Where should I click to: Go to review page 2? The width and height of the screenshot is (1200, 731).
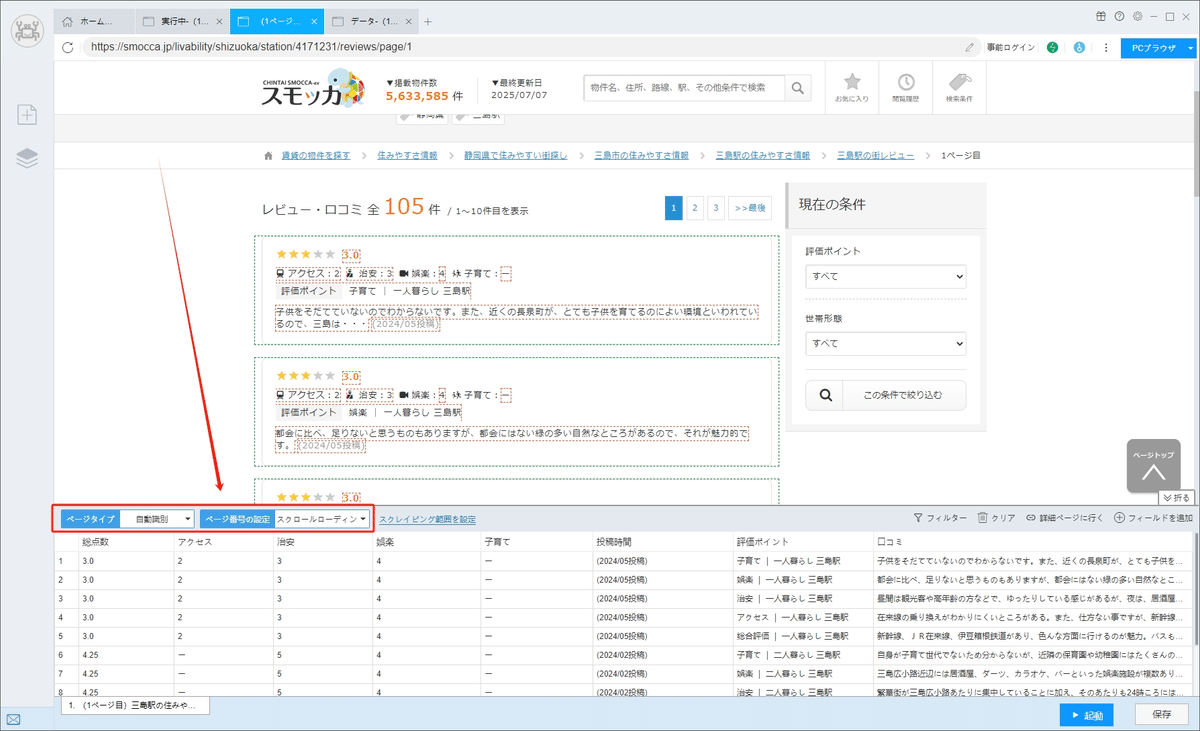tap(695, 208)
